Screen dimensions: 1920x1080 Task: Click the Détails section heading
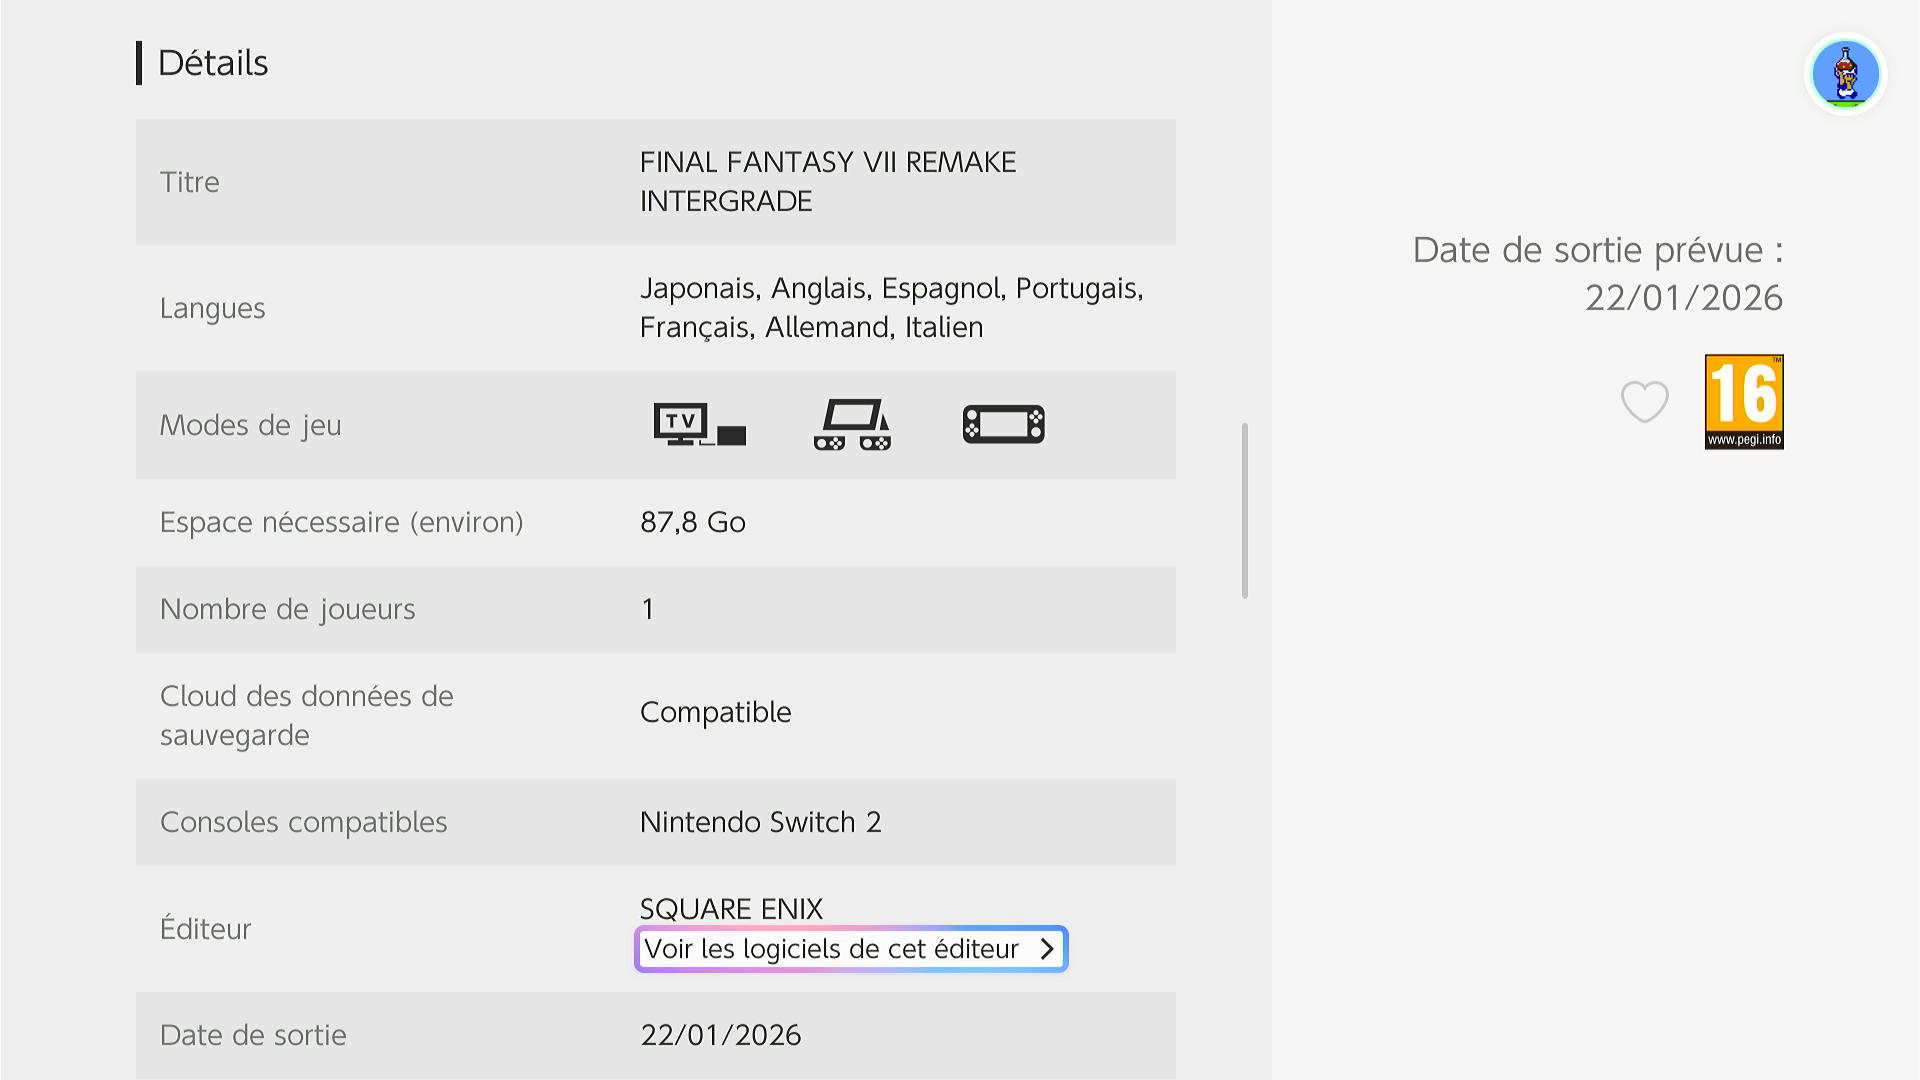coord(213,63)
